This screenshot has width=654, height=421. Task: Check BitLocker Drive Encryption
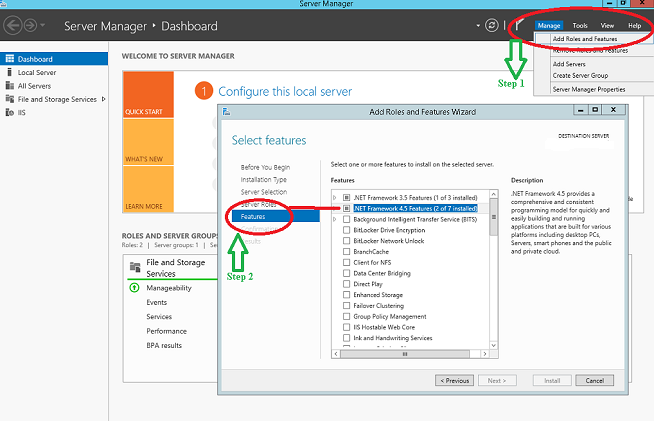[346, 230]
